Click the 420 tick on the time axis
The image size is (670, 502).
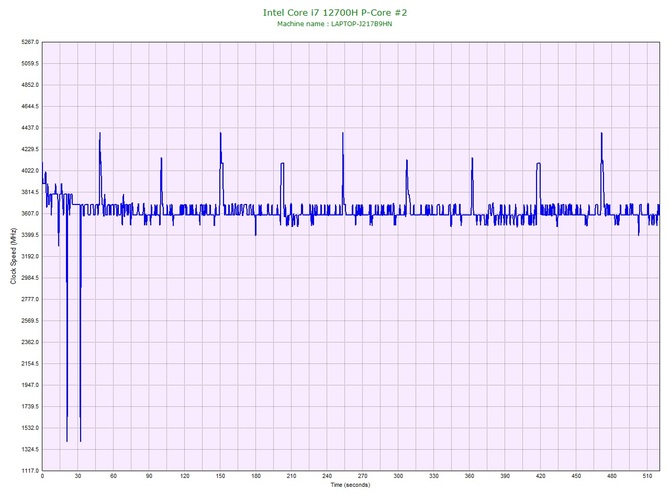[x=541, y=476]
